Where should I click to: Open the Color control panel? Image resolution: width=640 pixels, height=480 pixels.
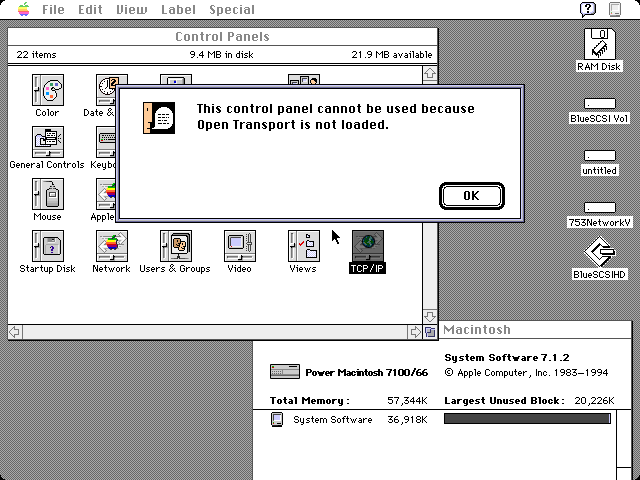click(x=47, y=92)
